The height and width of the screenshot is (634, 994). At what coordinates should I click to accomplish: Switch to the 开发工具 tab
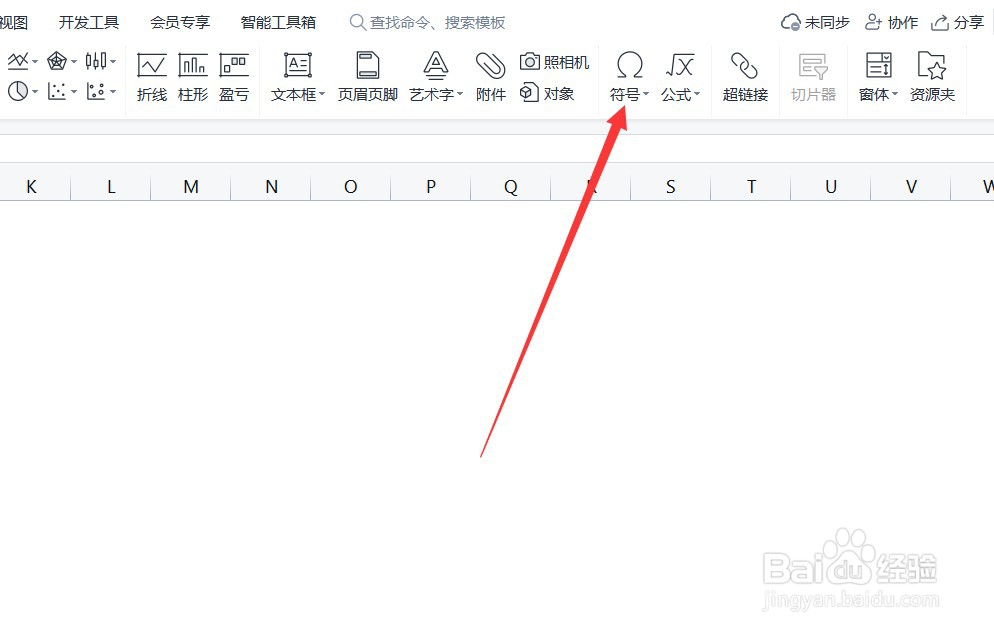88,22
